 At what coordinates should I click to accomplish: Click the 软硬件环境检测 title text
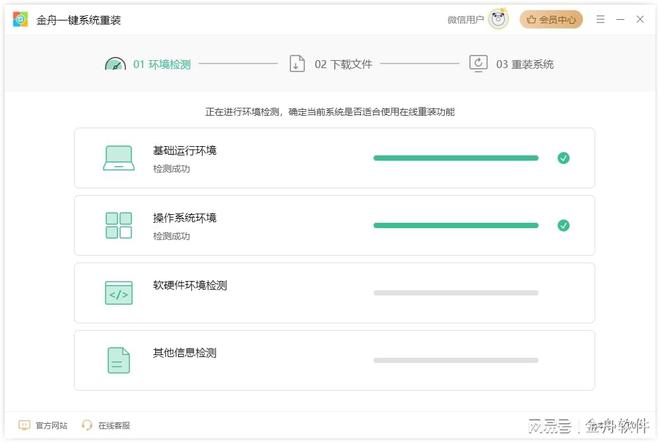(x=190, y=285)
